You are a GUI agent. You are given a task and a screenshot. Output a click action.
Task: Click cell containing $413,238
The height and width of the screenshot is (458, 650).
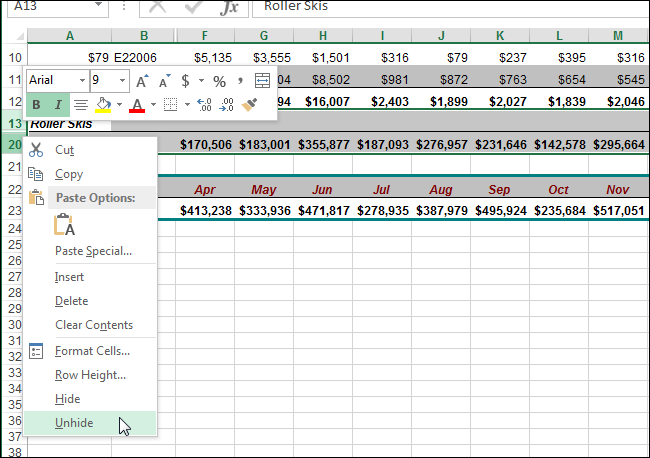tap(205, 211)
